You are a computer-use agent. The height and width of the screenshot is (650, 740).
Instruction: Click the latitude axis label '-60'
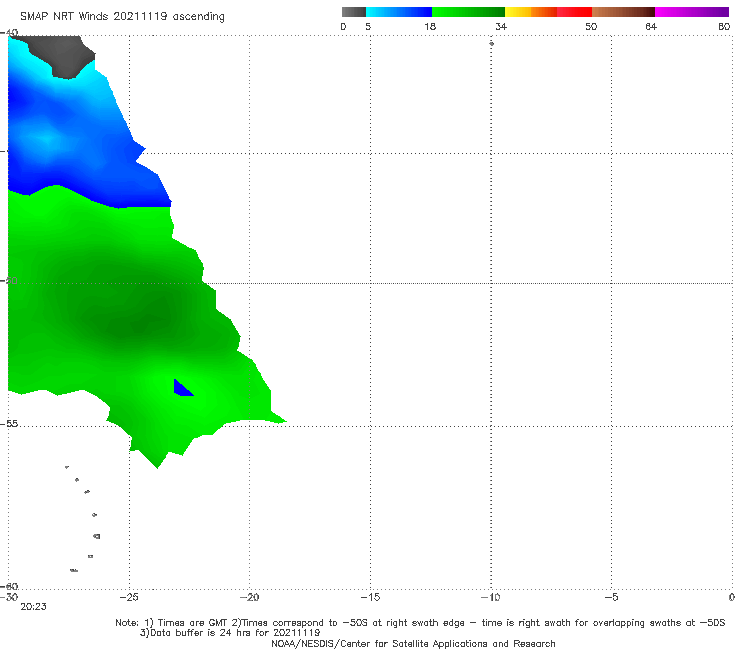[9, 586]
